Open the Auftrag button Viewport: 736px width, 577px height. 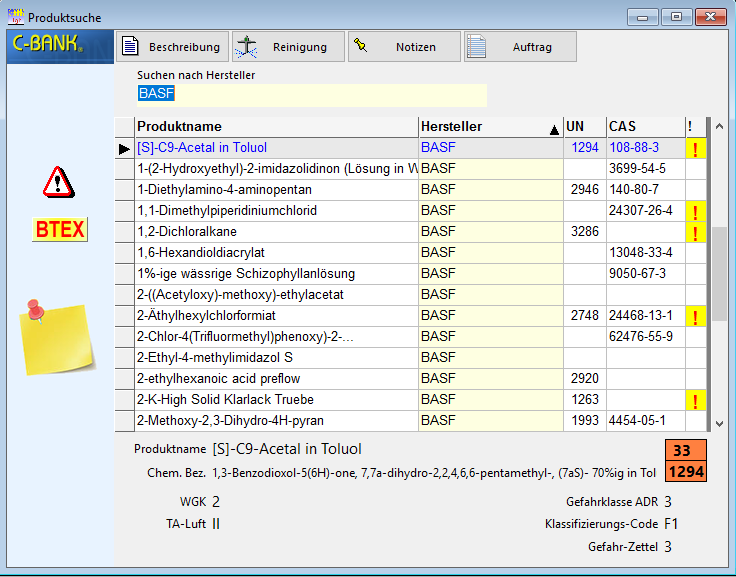pyautogui.click(x=520, y=47)
